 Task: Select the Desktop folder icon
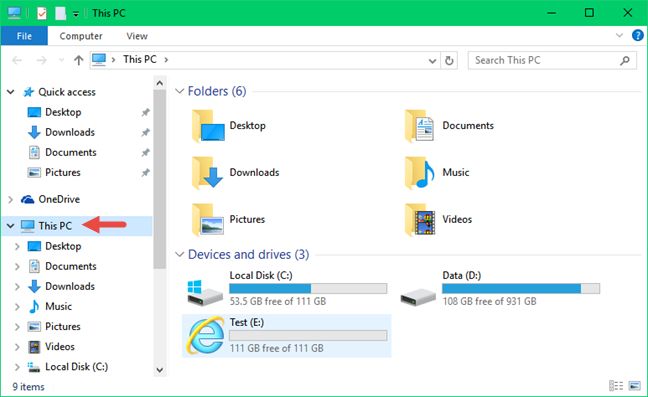(x=208, y=126)
